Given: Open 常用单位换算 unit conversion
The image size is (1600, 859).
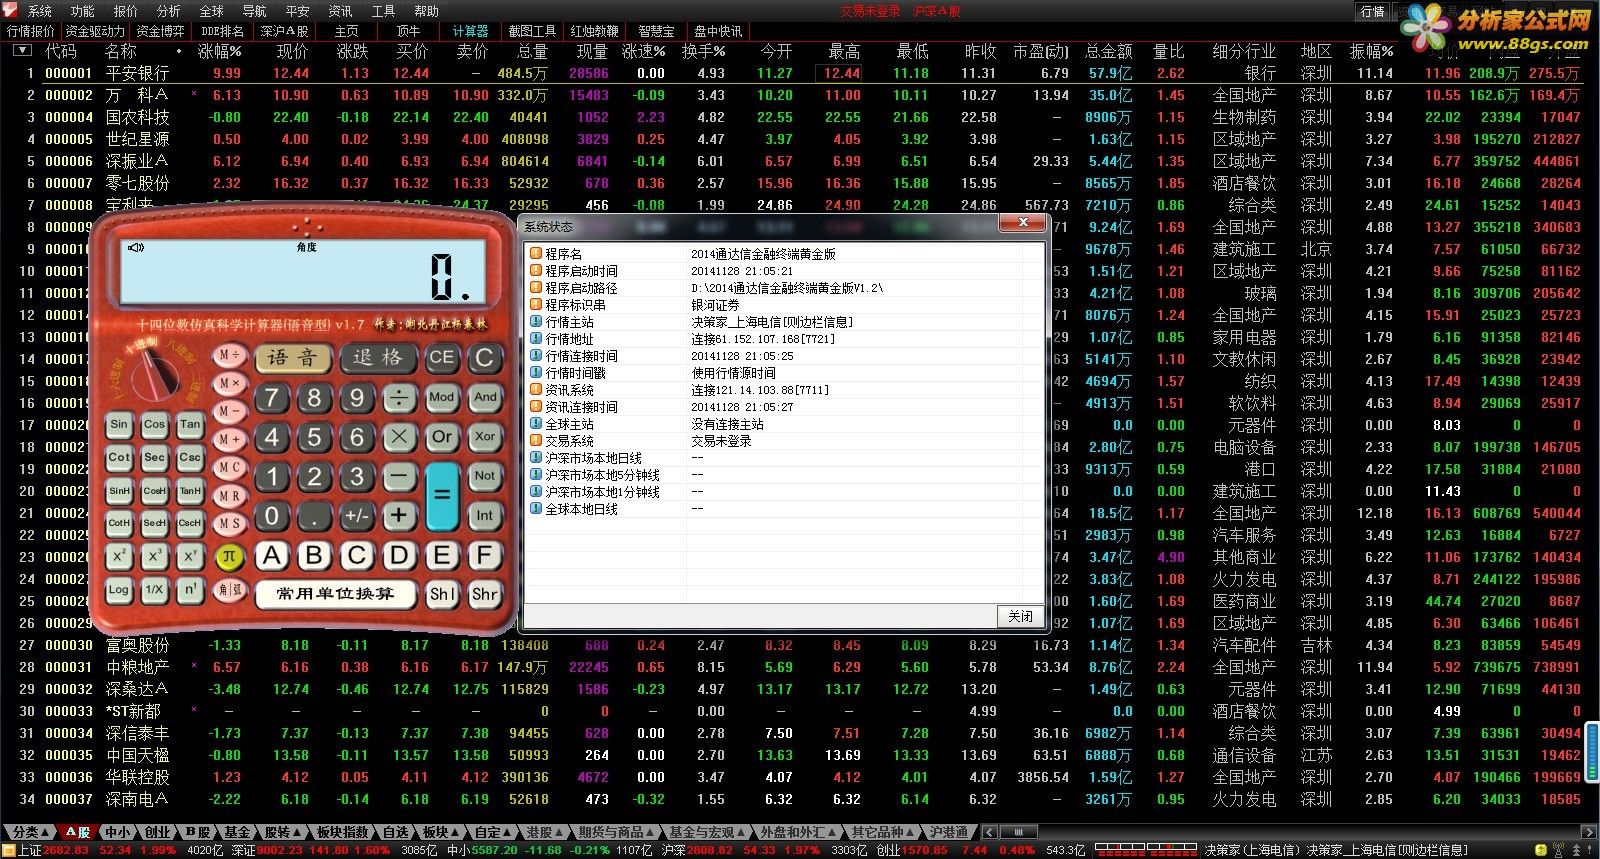Looking at the screenshot, I should (x=335, y=594).
